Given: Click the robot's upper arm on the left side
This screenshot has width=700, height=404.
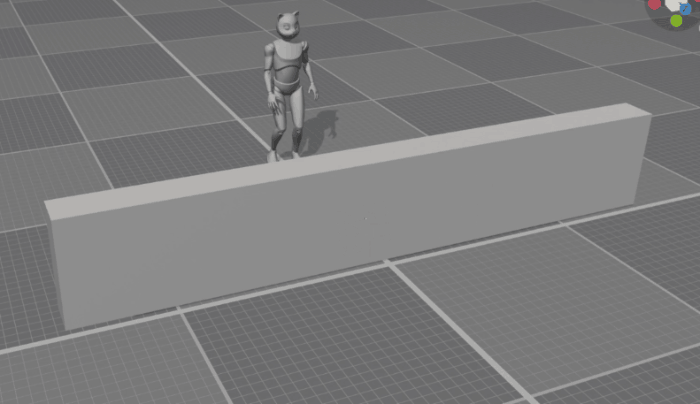Looking at the screenshot, I should [x=270, y=62].
